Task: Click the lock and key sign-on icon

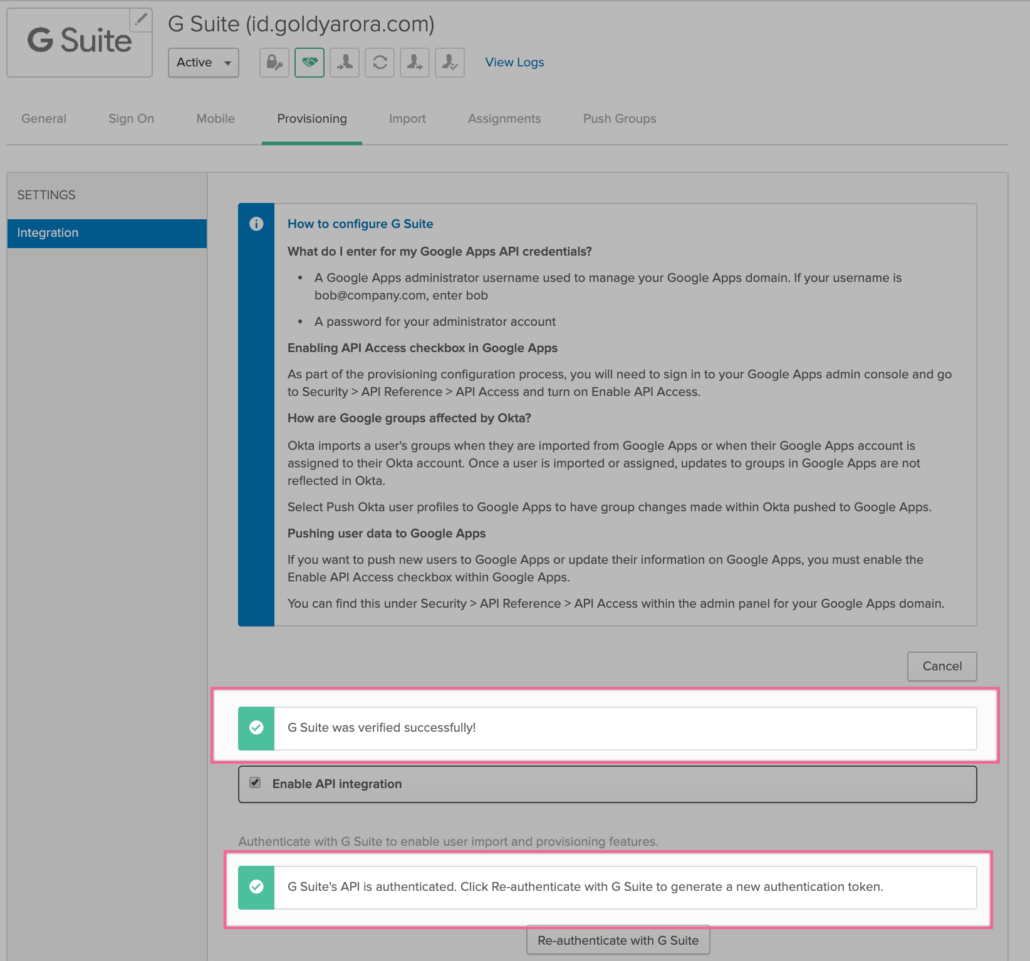Action: click(274, 62)
